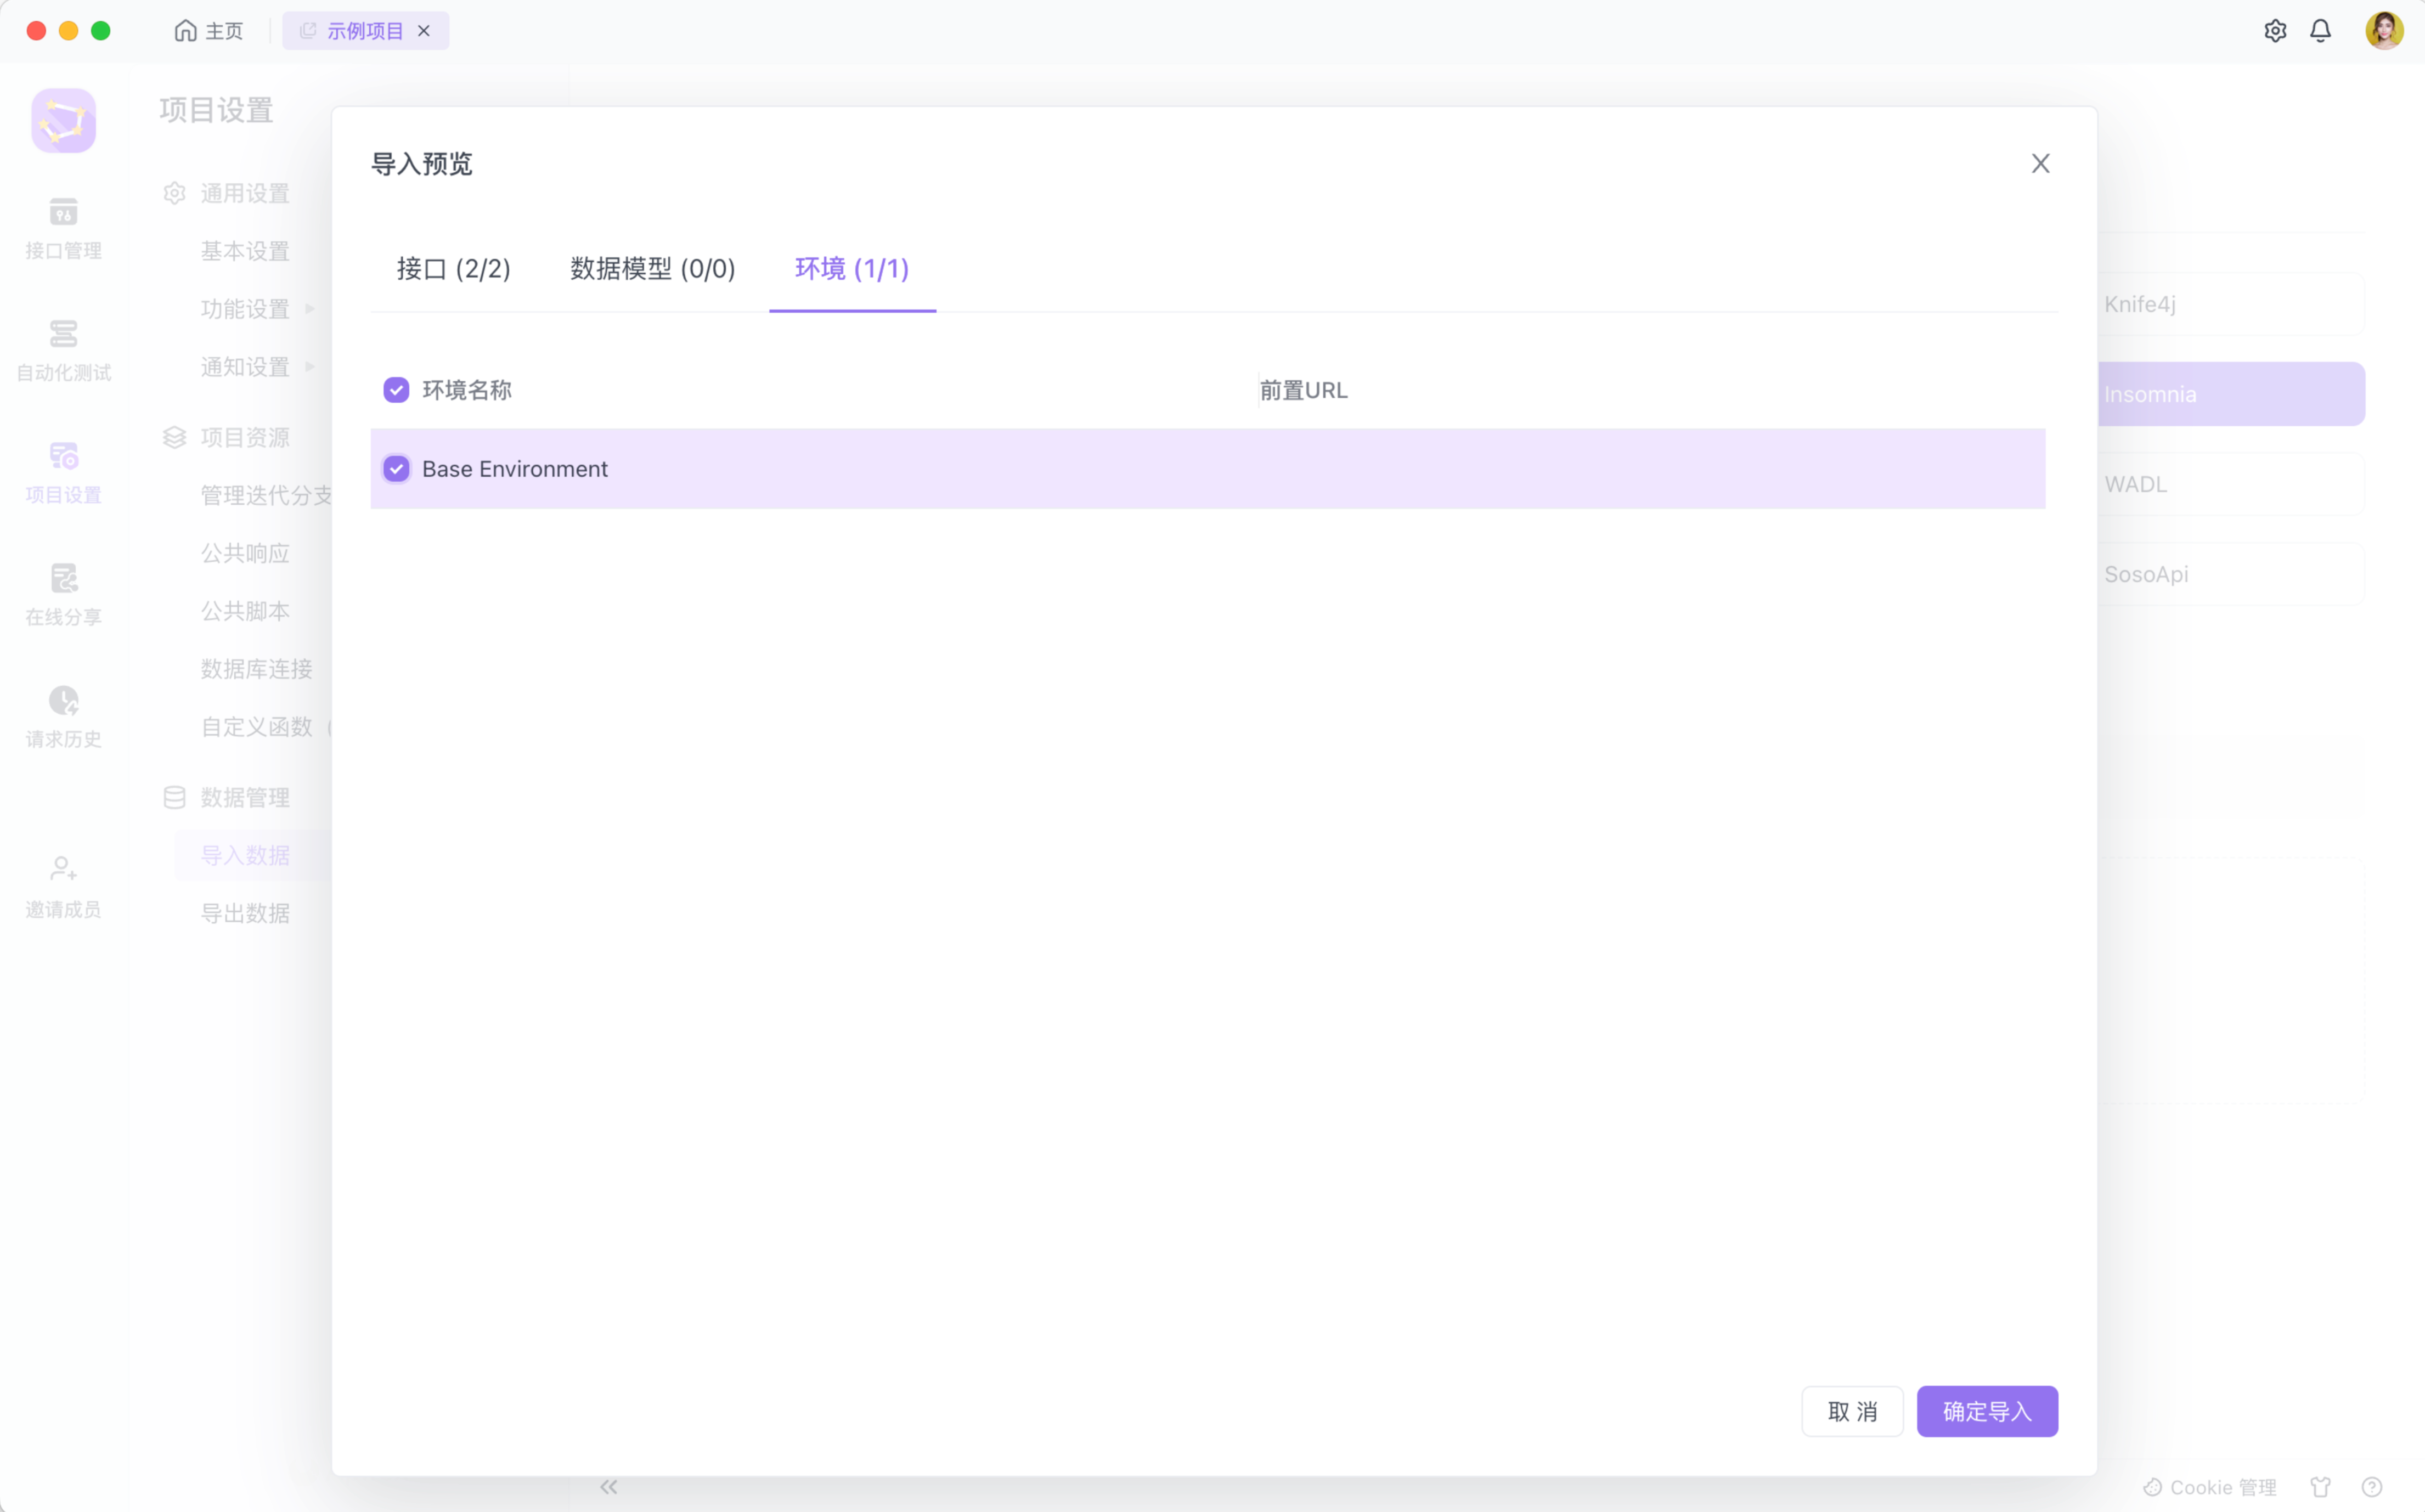Click the 取消 button
This screenshot has width=2425, height=1512.
(1852, 1411)
